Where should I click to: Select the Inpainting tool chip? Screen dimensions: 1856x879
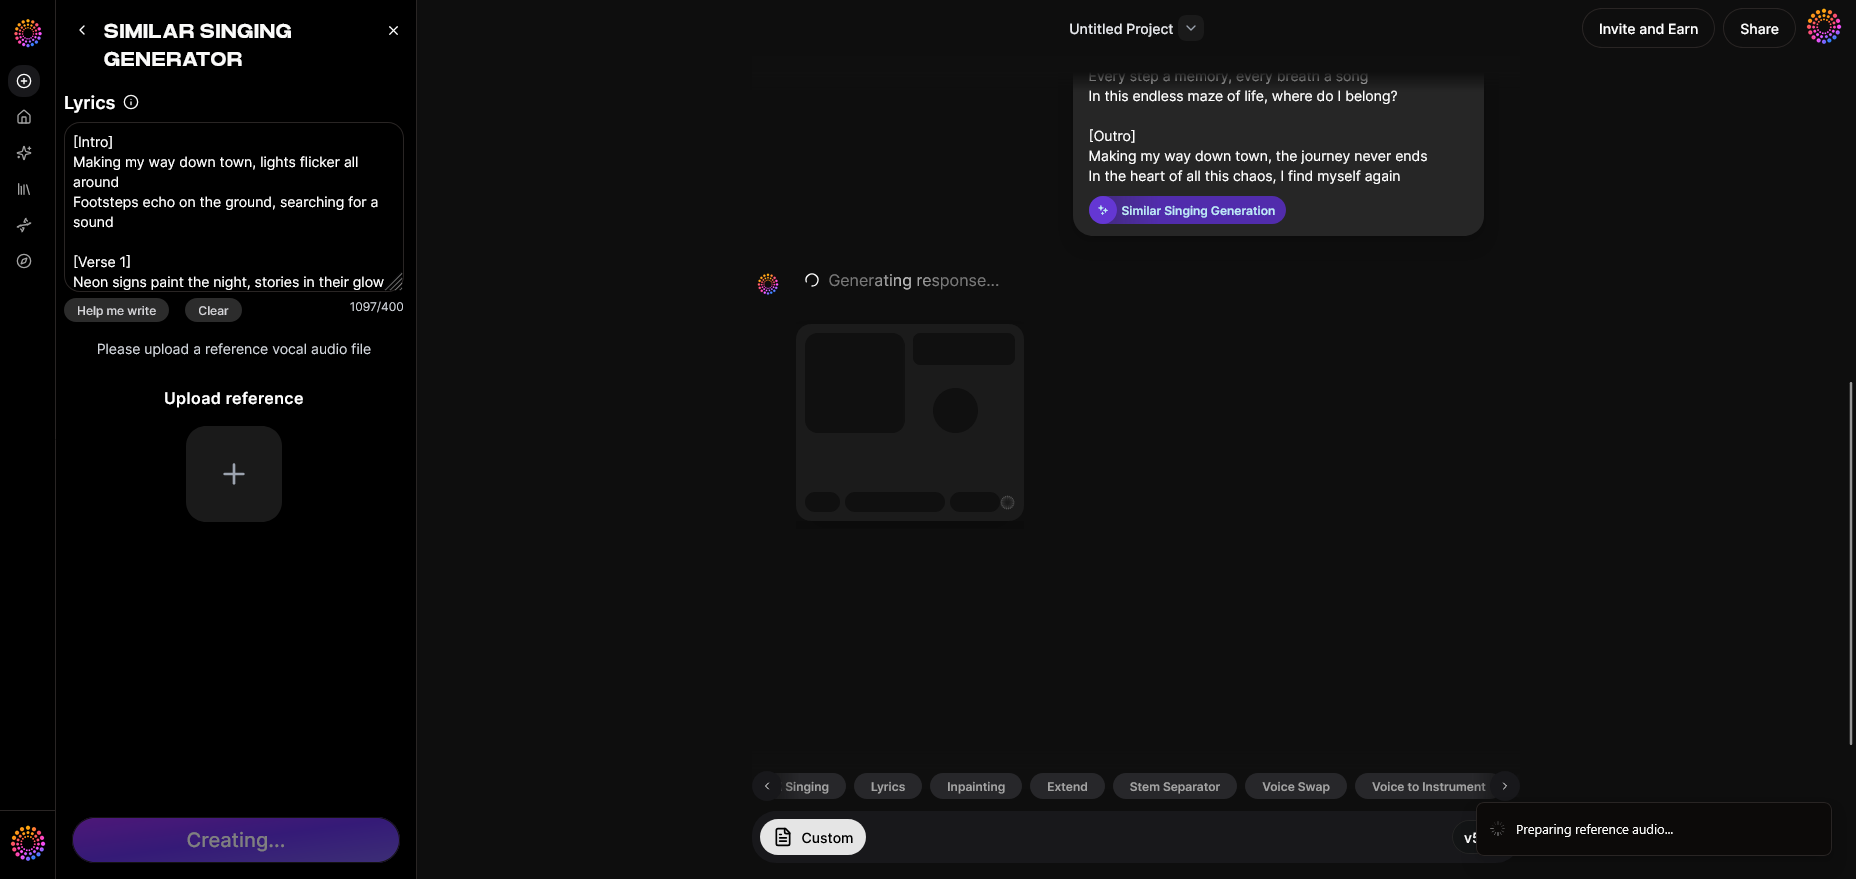tap(976, 787)
